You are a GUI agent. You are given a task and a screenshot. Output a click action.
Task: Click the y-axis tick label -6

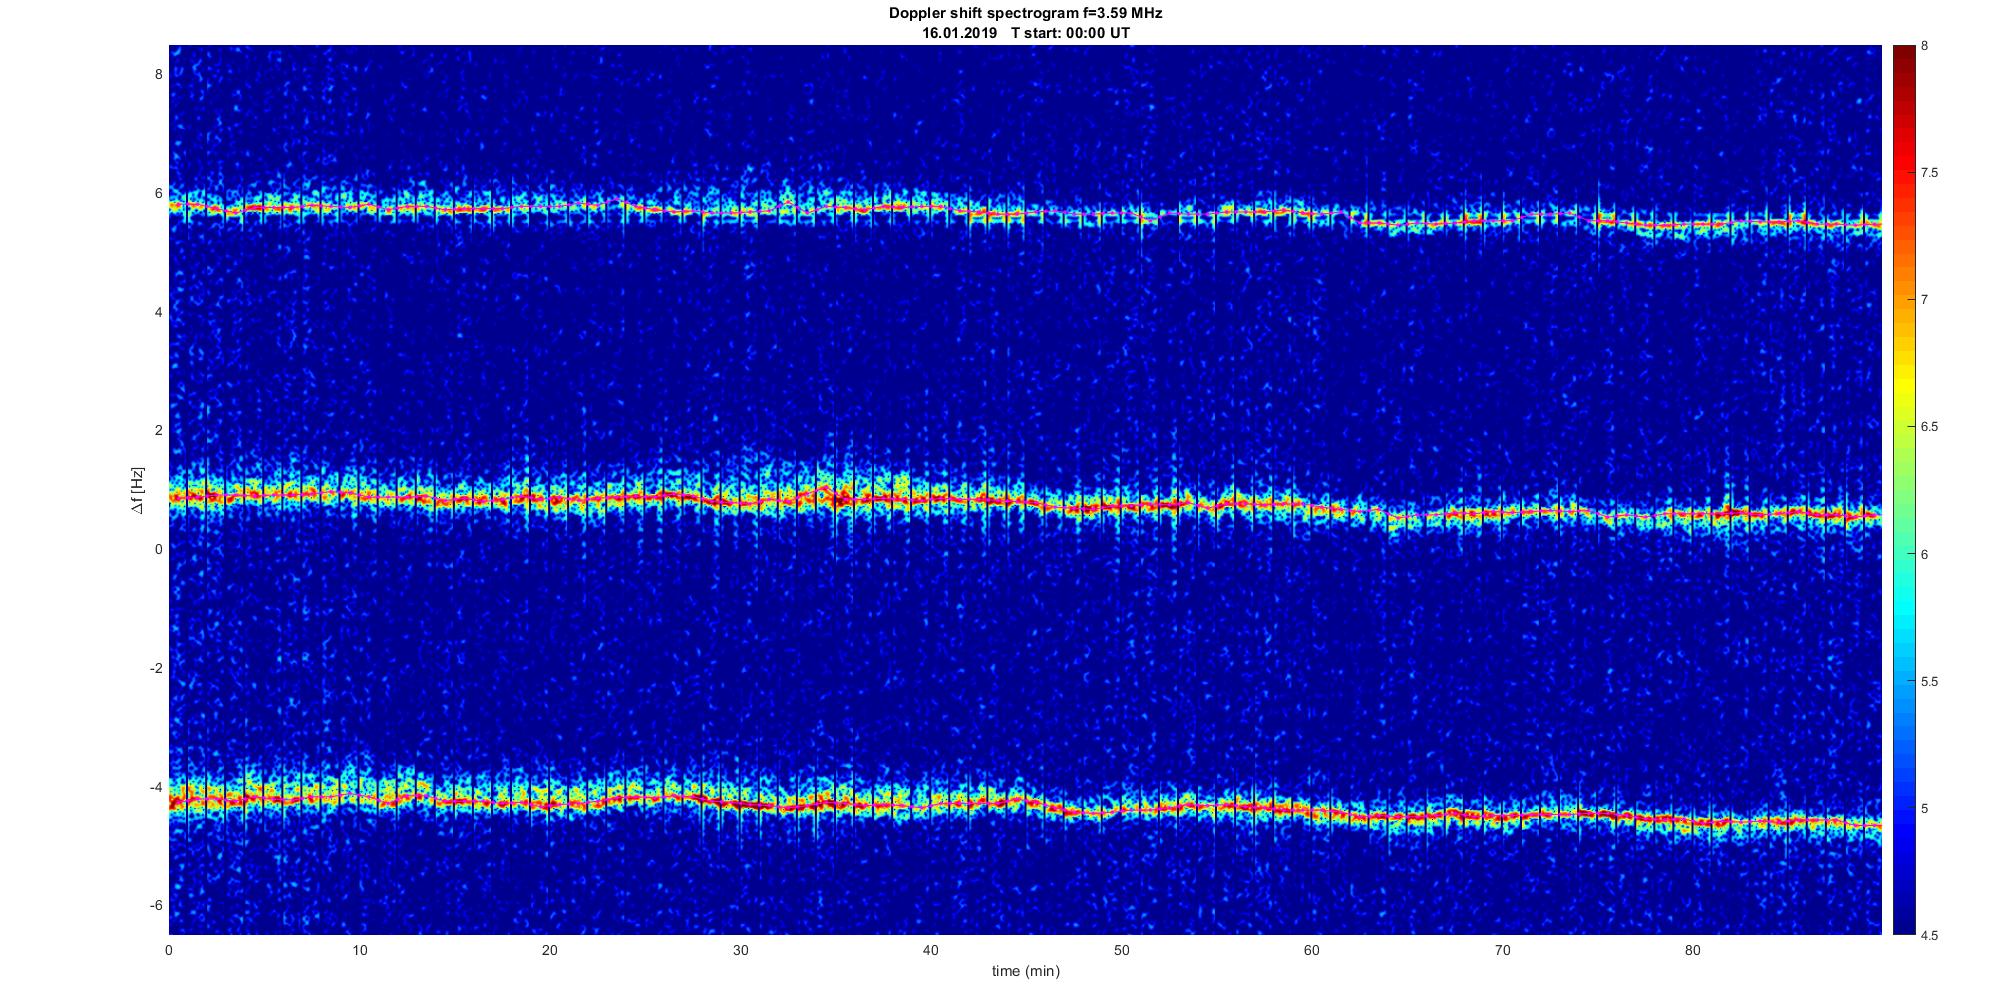tap(156, 905)
